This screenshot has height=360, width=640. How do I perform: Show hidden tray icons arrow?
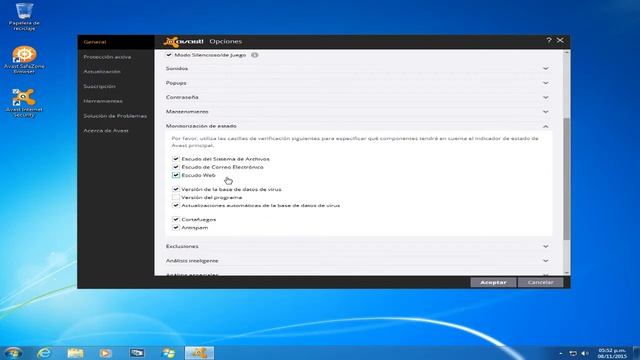click(x=561, y=353)
